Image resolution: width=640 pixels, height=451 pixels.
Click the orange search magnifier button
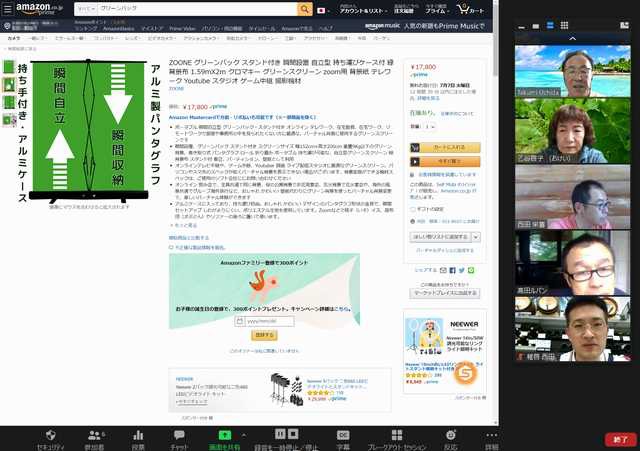pyautogui.click(x=304, y=9)
